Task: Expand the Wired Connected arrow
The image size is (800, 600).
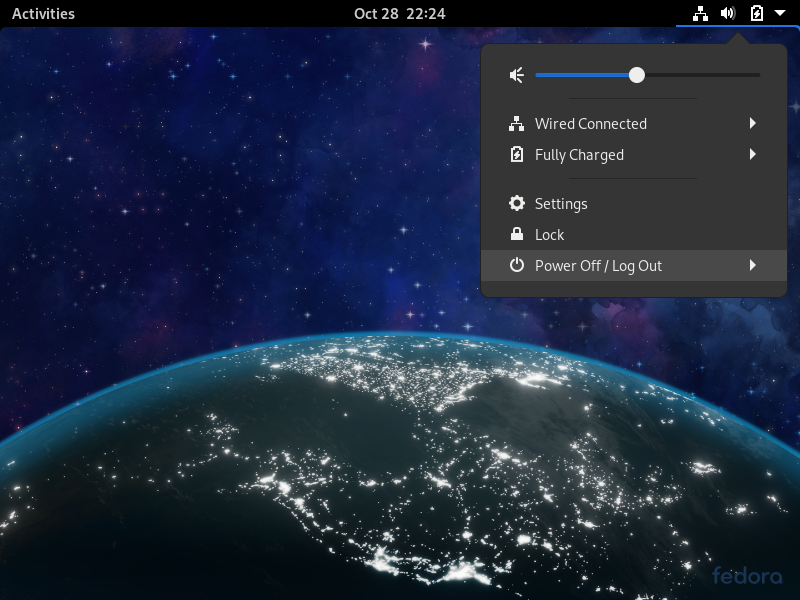Action: click(x=753, y=123)
